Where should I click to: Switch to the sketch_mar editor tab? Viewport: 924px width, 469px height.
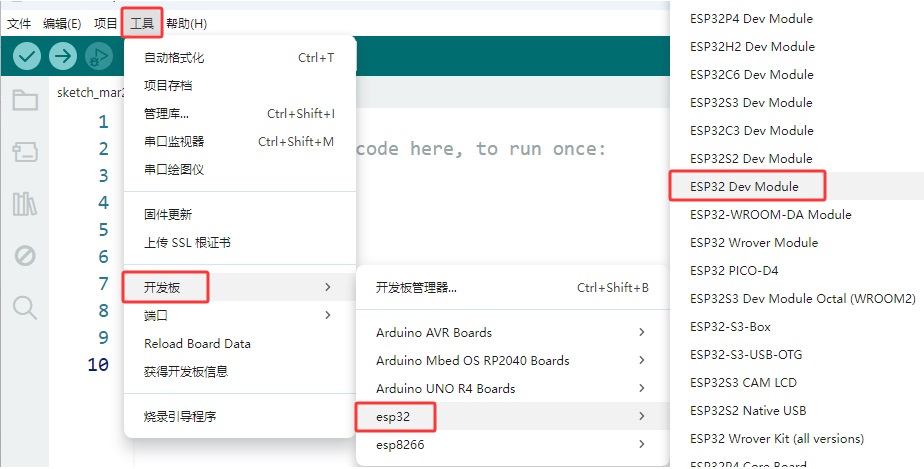(90, 93)
